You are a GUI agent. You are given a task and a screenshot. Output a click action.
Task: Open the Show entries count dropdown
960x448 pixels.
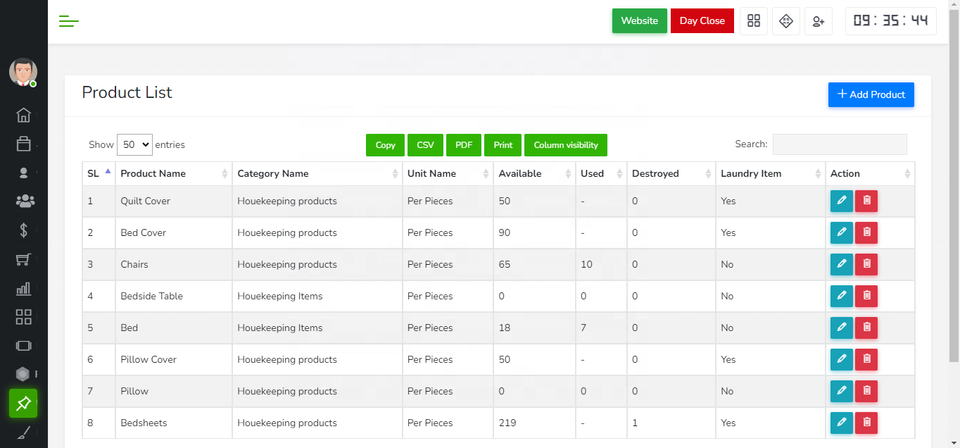pyautogui.click(x=135, y=145)
